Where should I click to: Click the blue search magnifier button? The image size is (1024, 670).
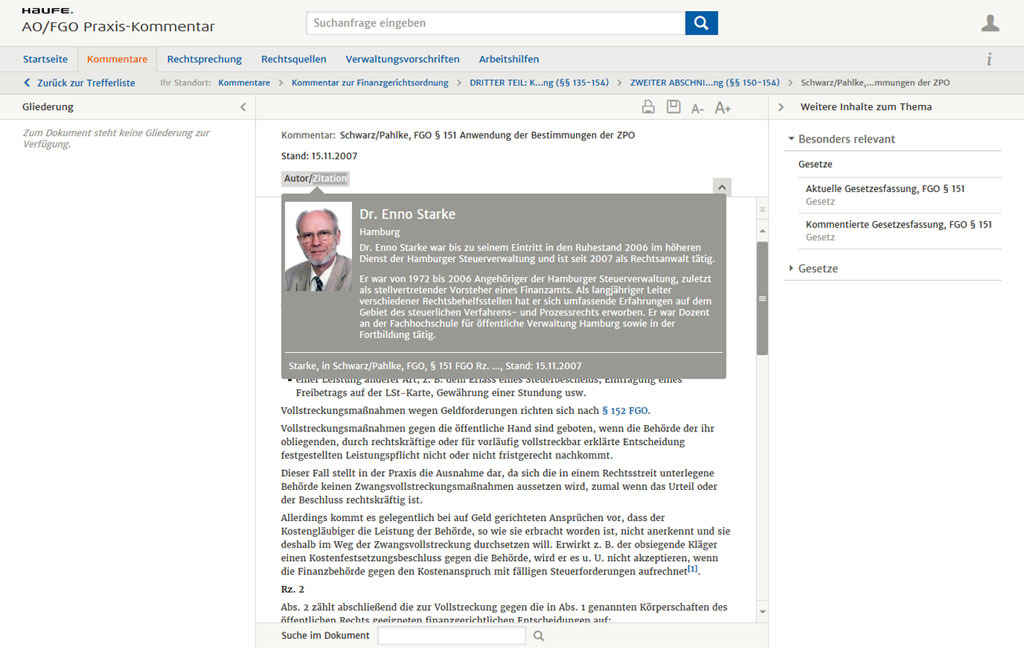coord(701,23)
